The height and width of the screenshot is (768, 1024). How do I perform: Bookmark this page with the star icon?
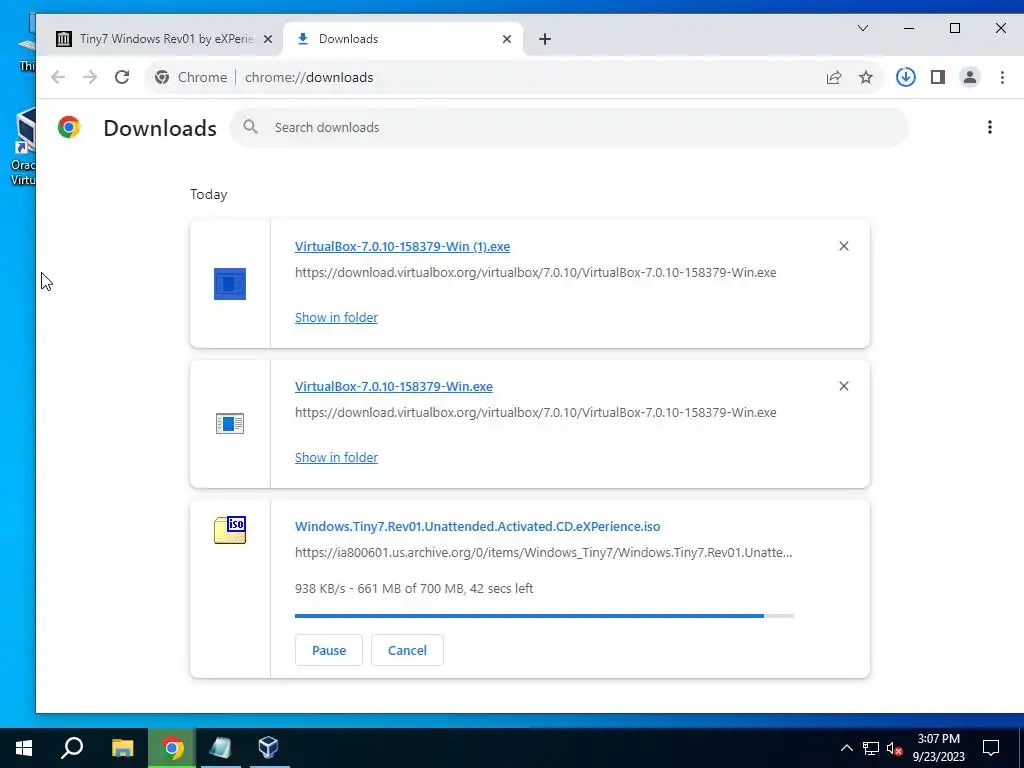866,77
